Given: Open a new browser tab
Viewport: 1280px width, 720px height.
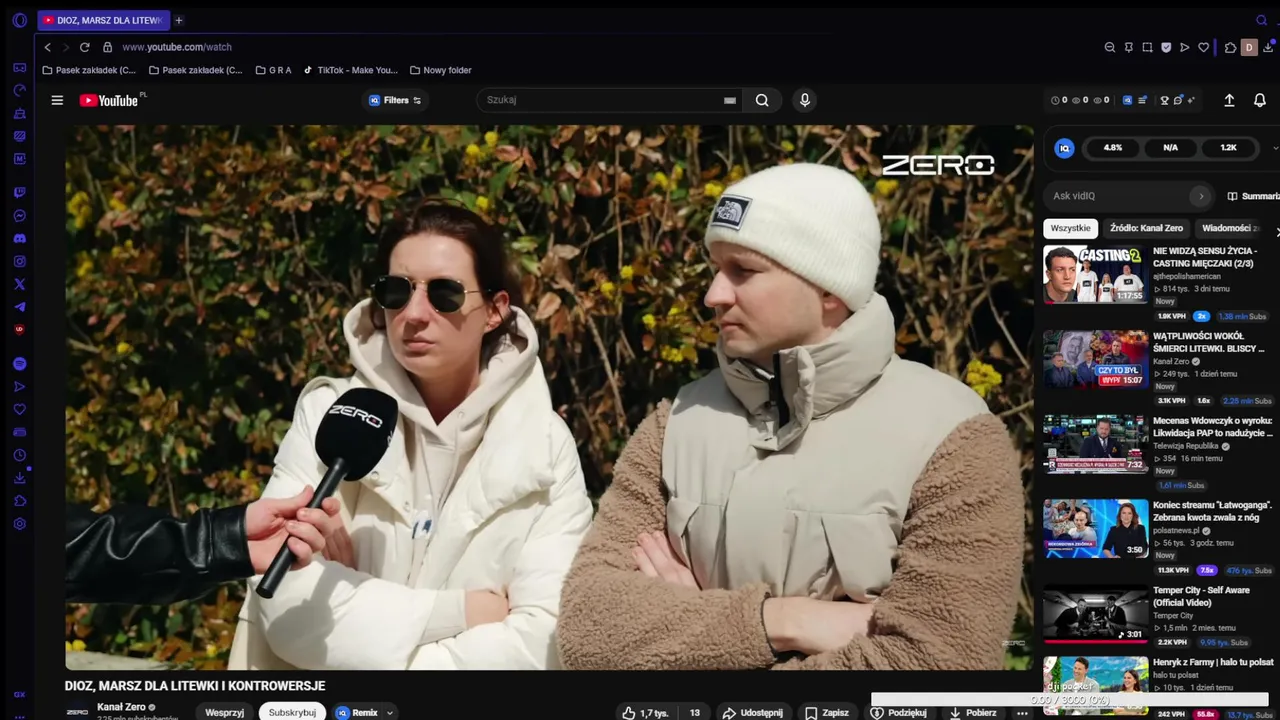Looking at the screenshot, I should [179, 20].
